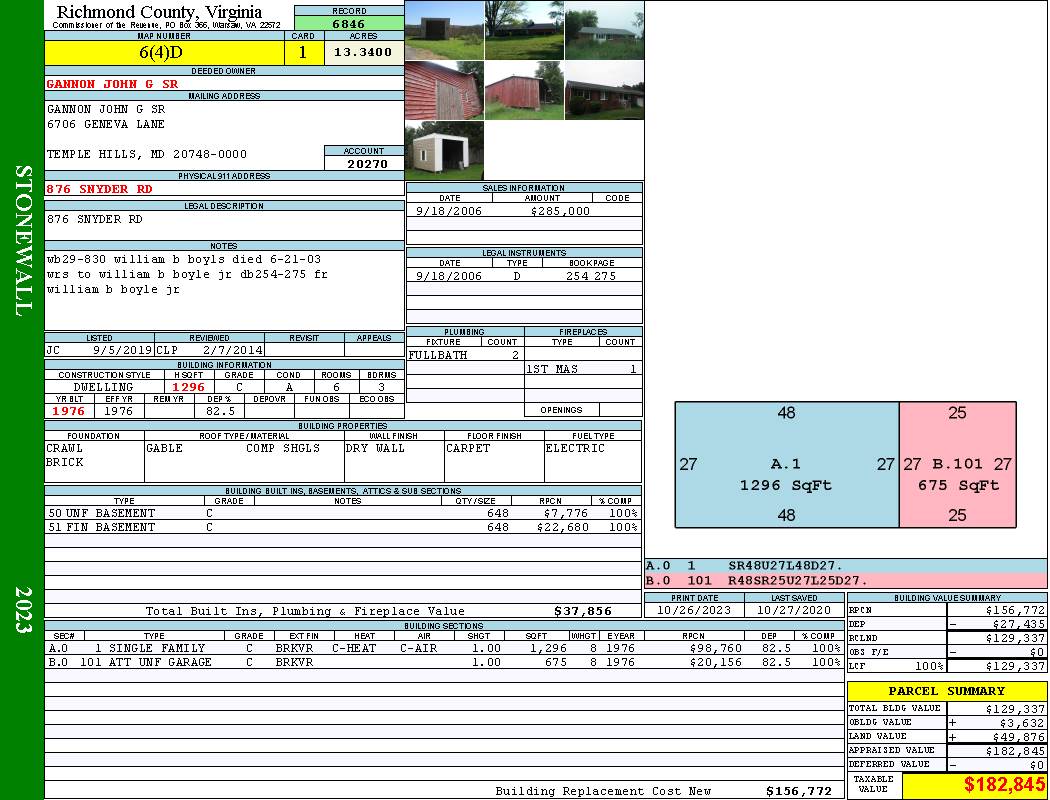
Task: Click the blue A.1 1296 SqFt sketch area
Action: (787, 465)
